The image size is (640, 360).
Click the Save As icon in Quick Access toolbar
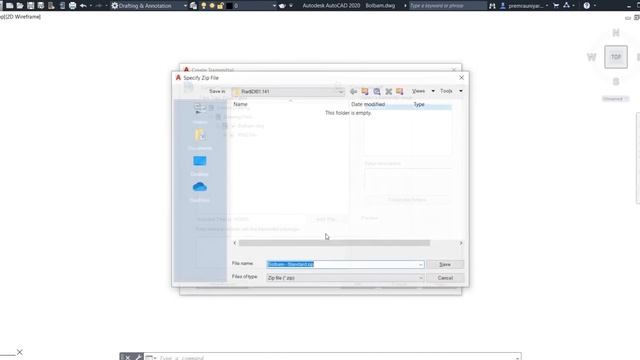point(40,6)
